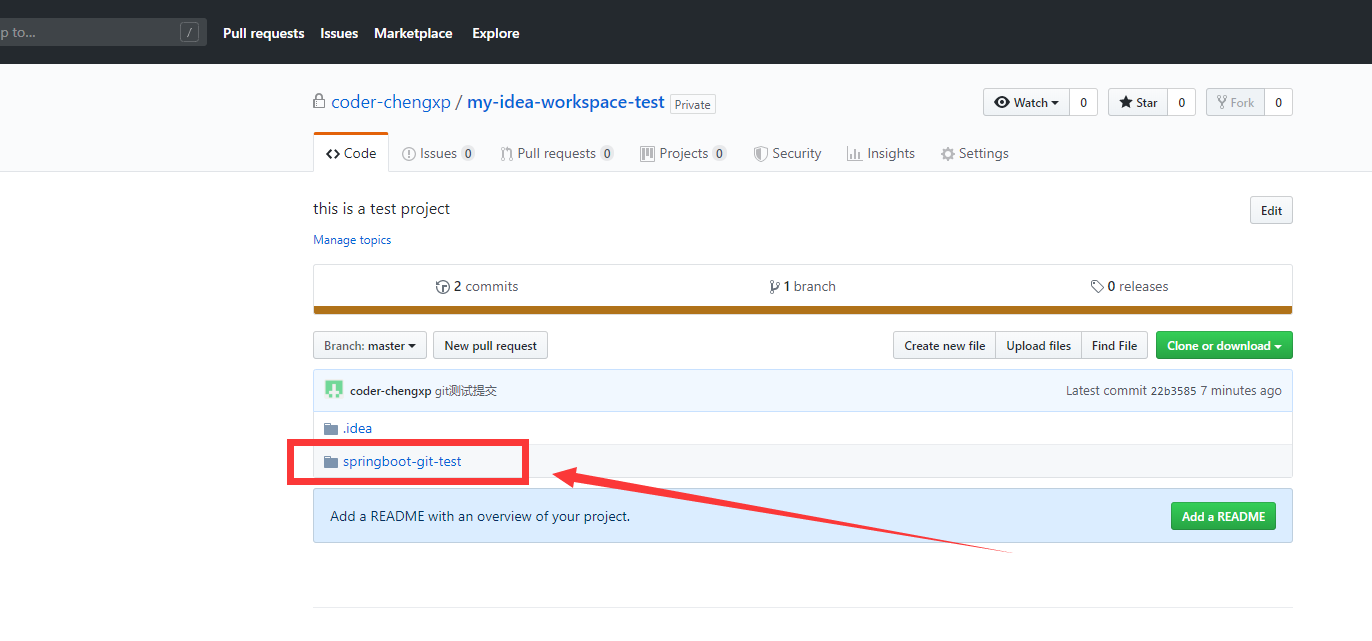The image size is (1372, 641).
Task: Click the branch icon beside 1 branch
Action: 774,286
